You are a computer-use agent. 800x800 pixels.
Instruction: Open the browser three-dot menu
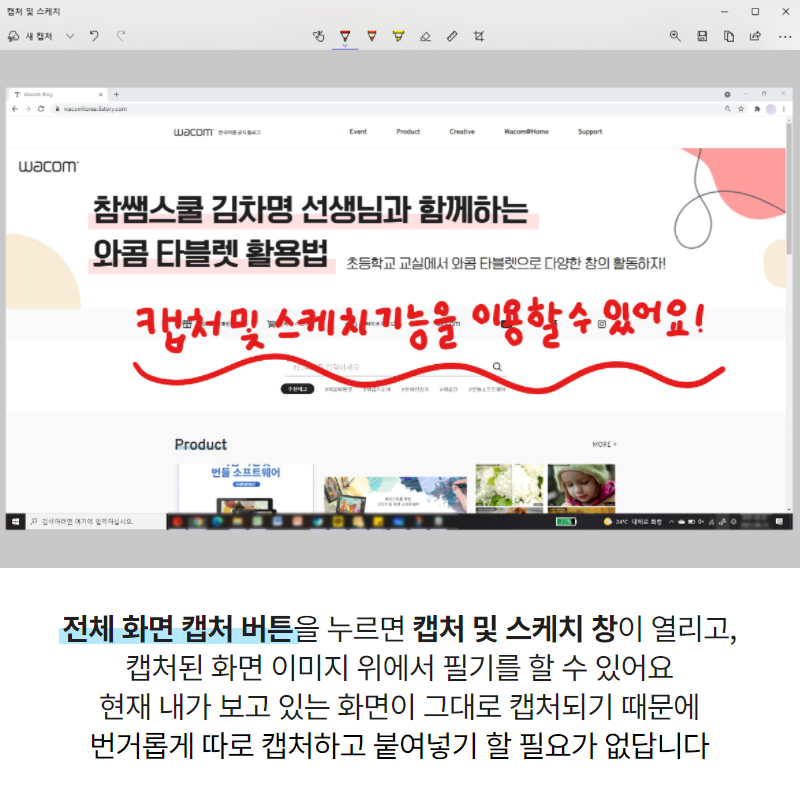tap(784, 109)
